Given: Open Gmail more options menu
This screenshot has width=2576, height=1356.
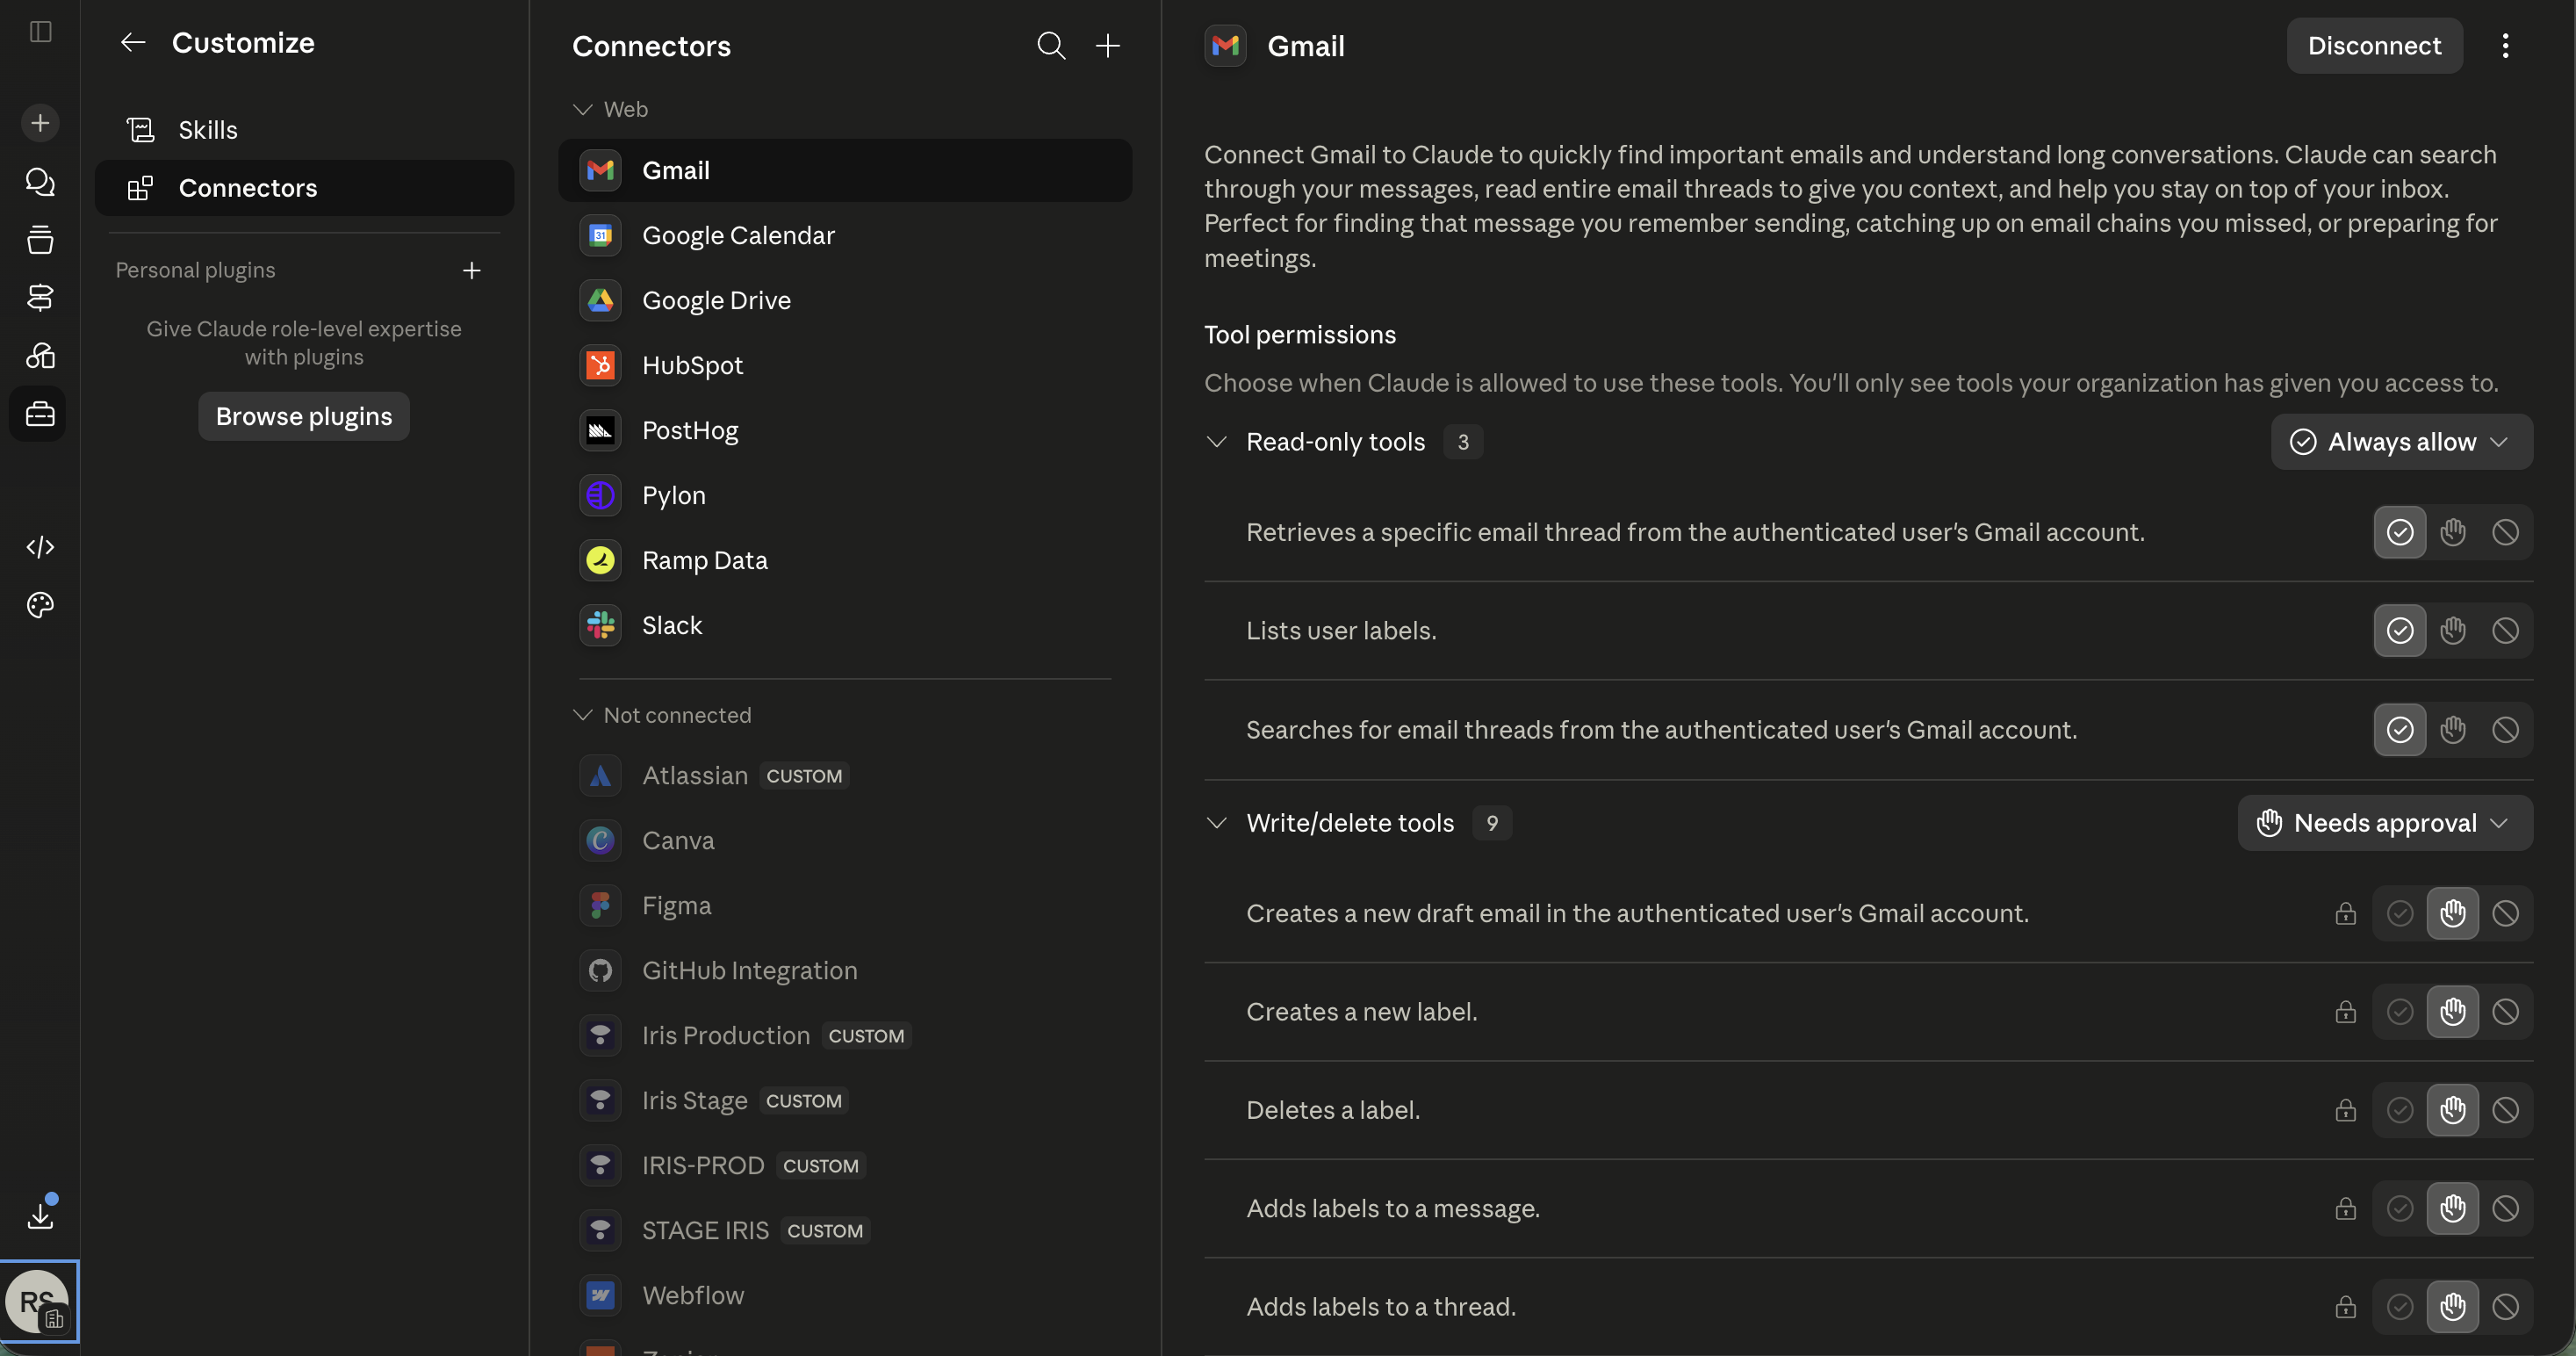Looking at the screenshot, I should (2506, 46).
